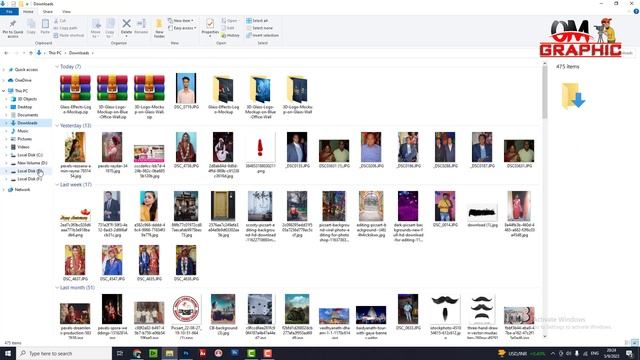Select 3D Objects in navigation pane

27,99
